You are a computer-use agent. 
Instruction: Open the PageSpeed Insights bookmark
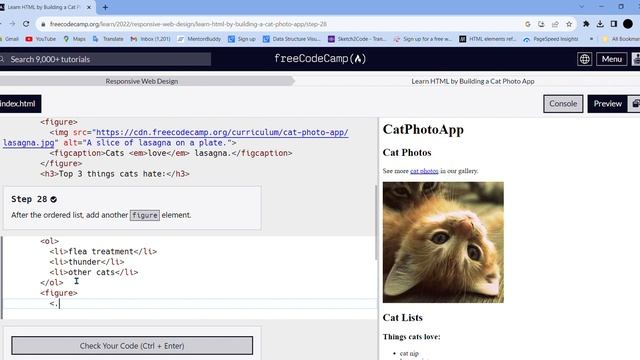pos(551,39)
